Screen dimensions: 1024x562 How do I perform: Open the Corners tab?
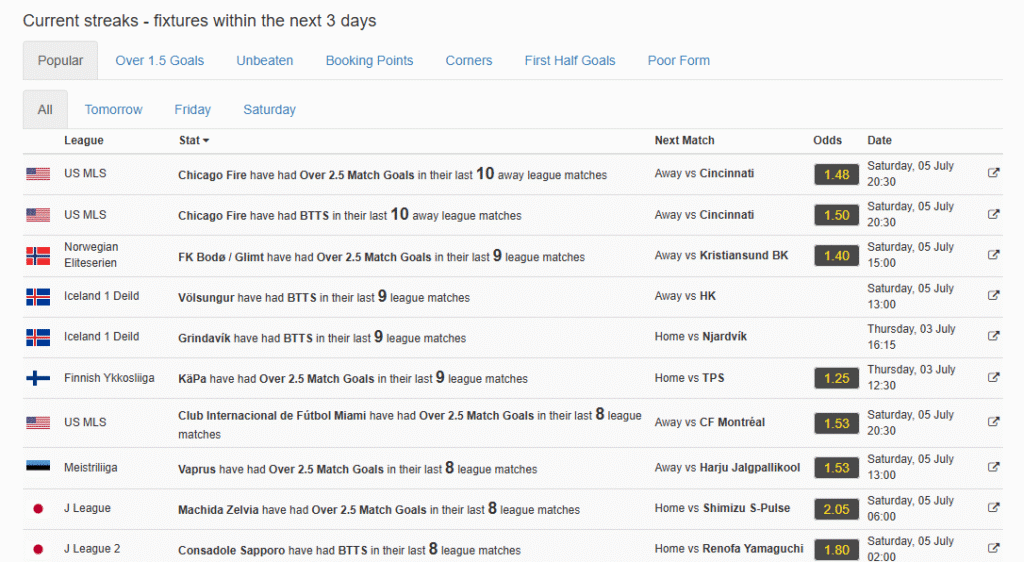(469, 61)
